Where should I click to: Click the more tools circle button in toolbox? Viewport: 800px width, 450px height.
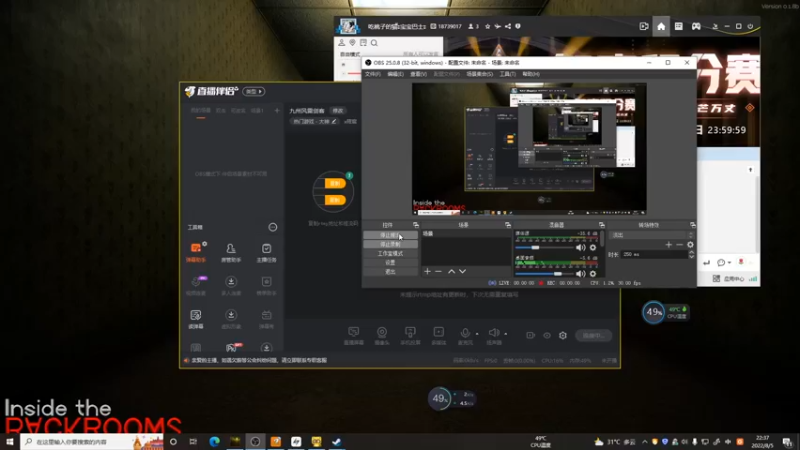coord(273,227)
